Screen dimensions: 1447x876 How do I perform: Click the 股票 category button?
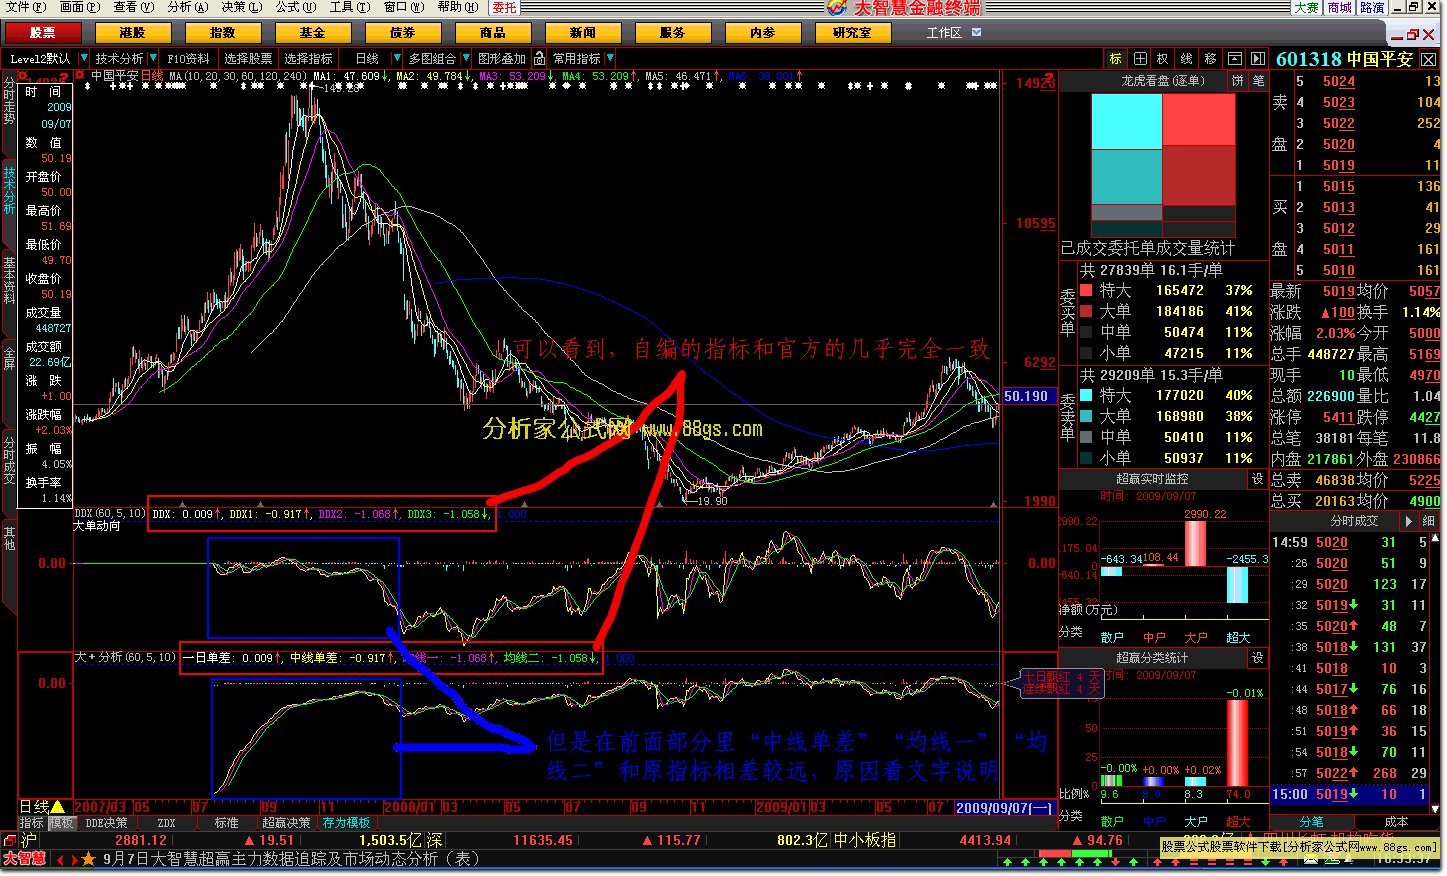click(x=43, y=33)
